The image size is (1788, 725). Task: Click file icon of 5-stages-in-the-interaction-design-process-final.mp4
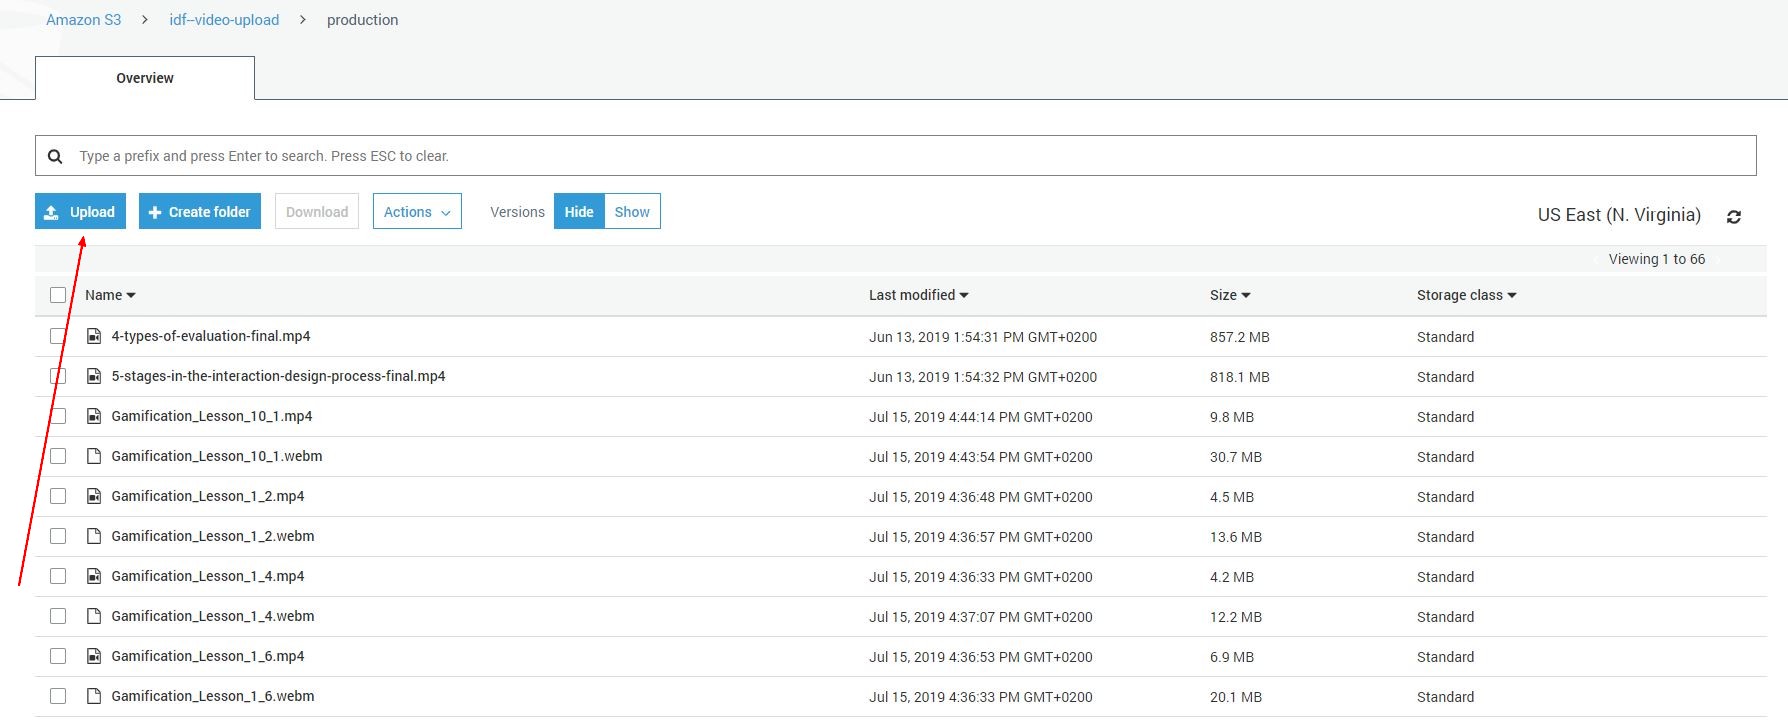point(94,376)
